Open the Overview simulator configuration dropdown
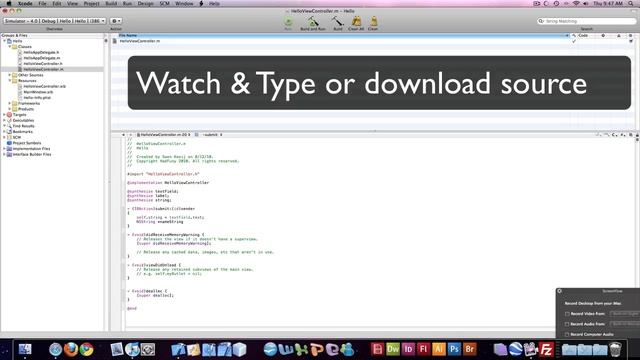Viewport: 640px width, 360px height. [x=54, y=21]
